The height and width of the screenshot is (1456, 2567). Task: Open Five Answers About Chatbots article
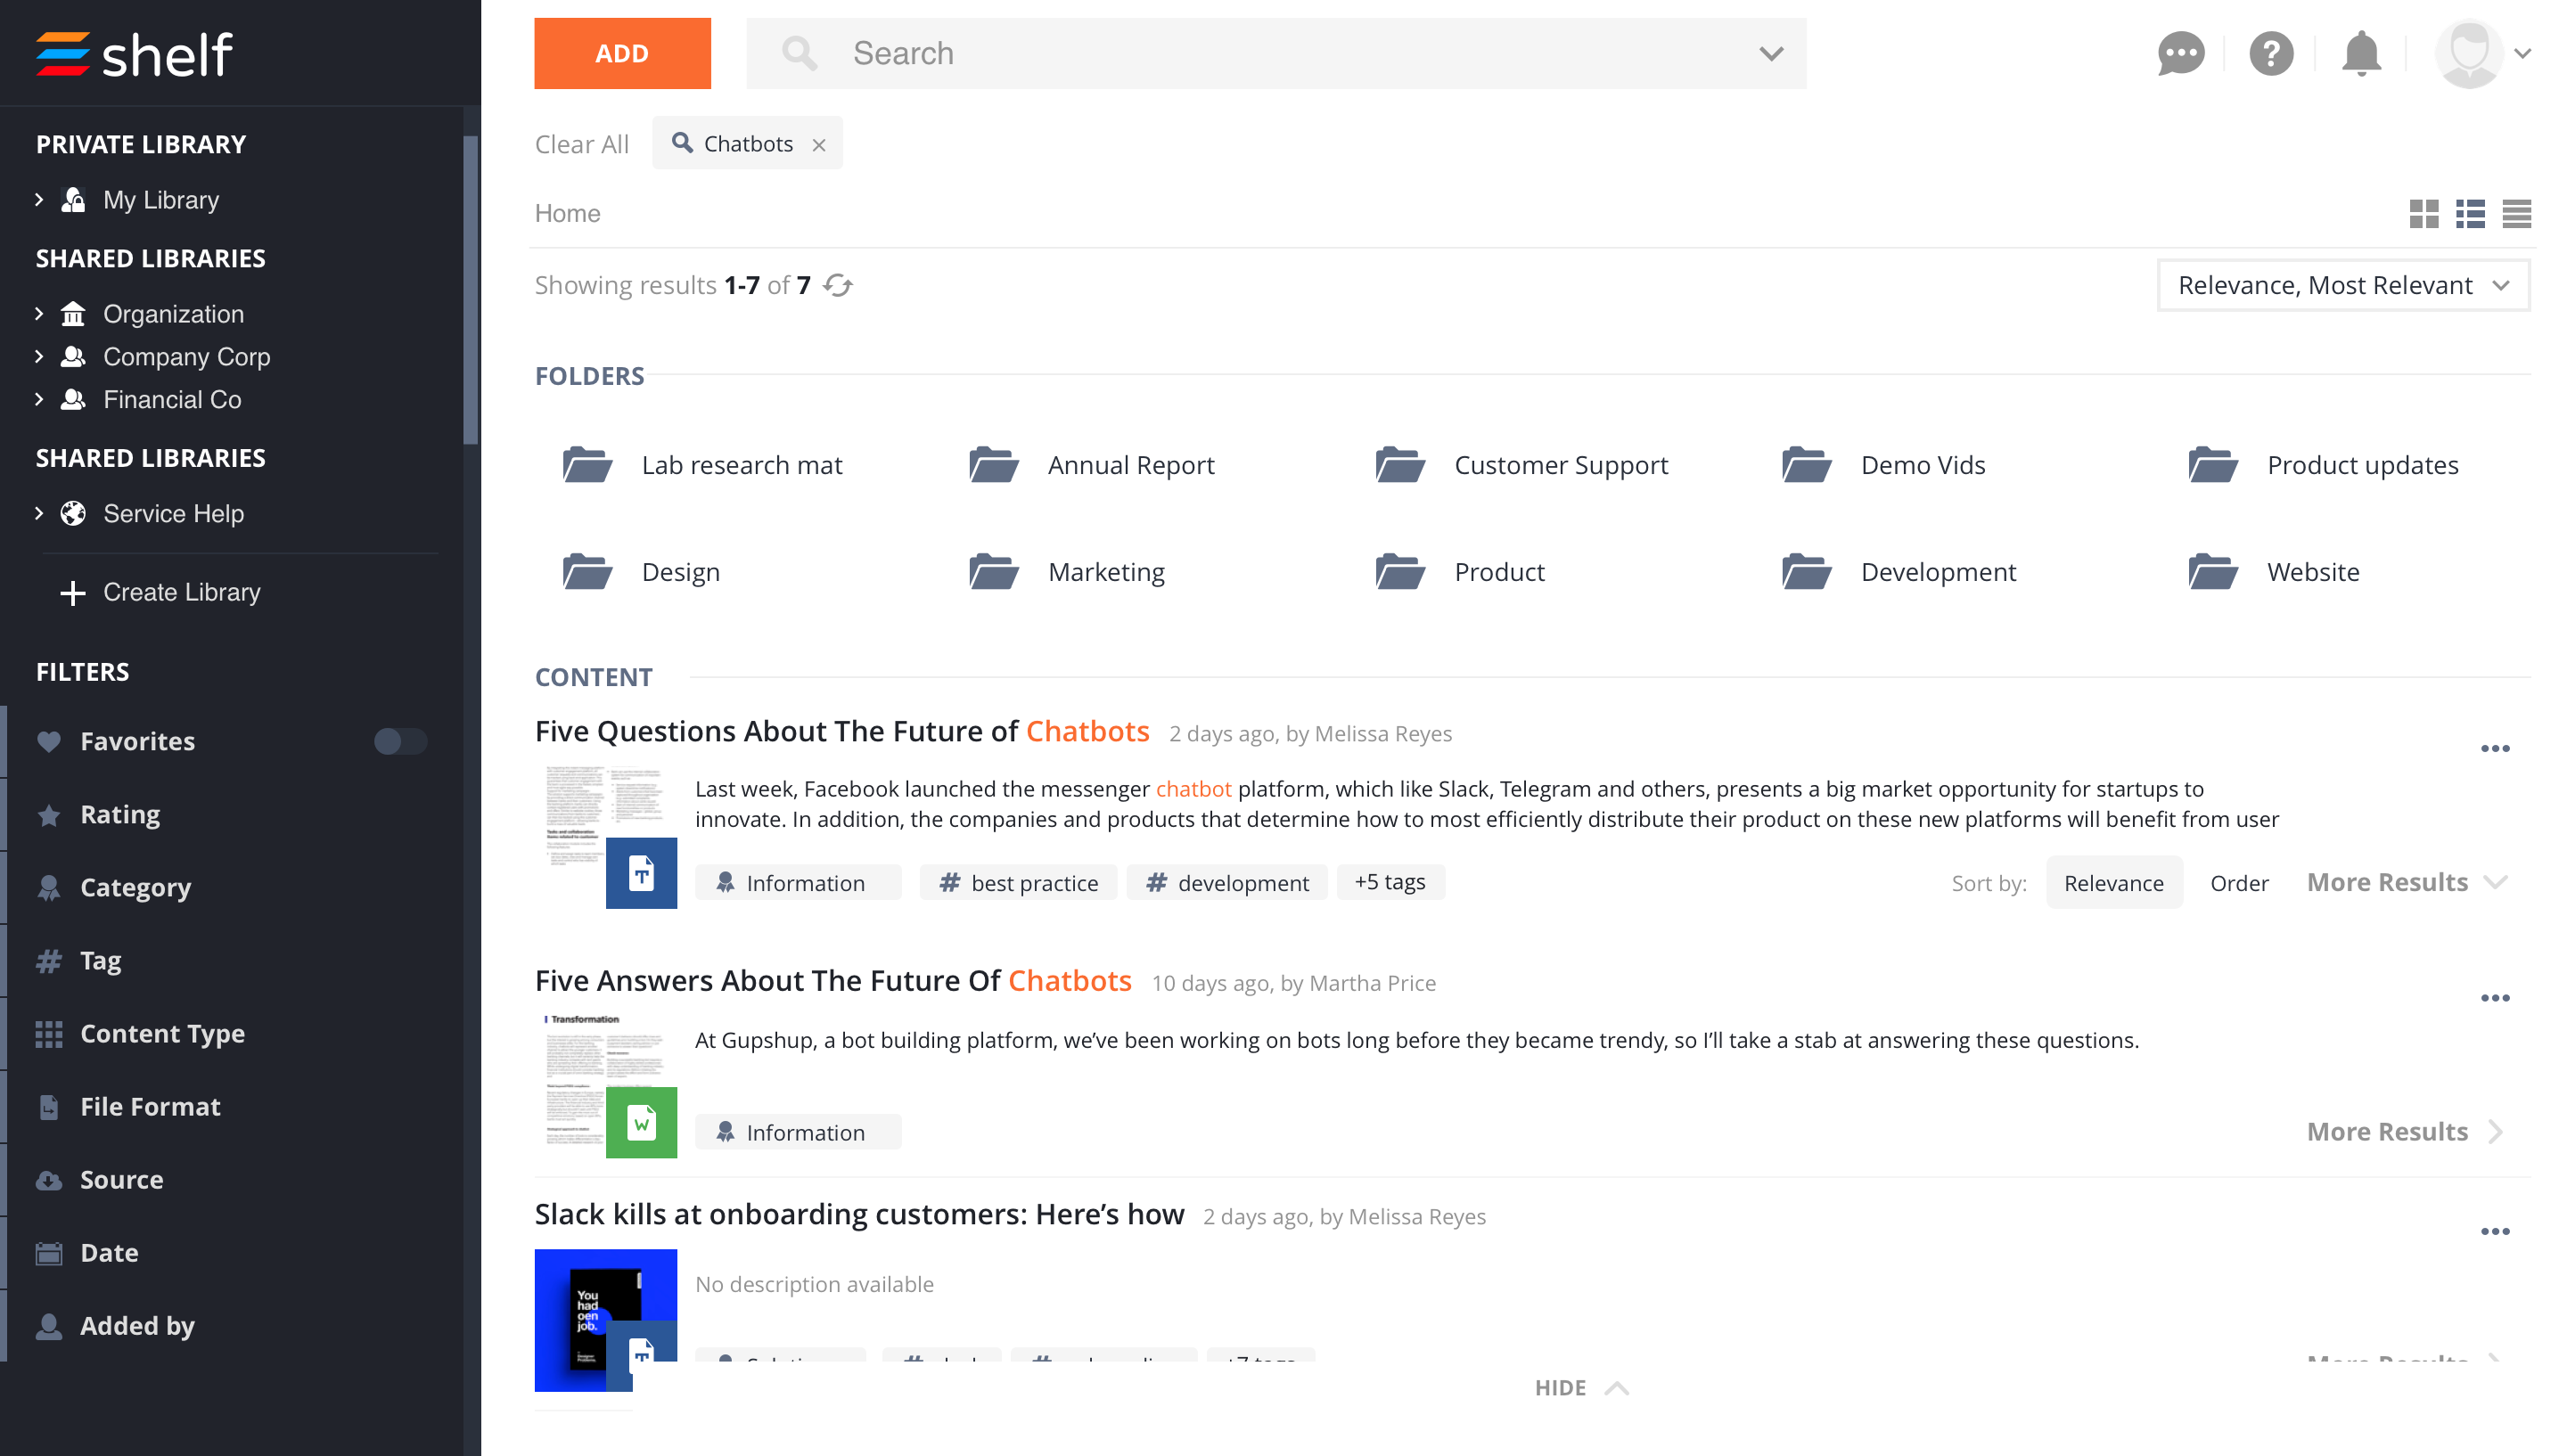833,981
